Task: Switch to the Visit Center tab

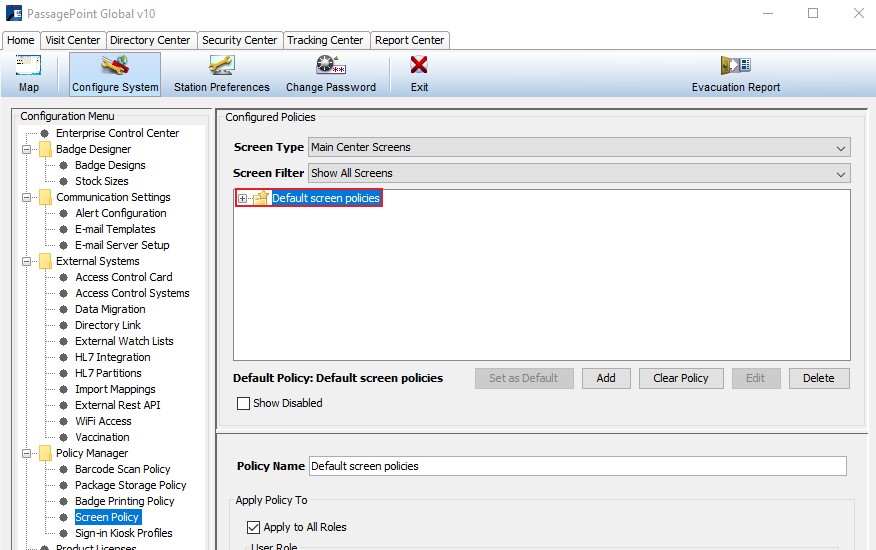Action: point(73,40)
